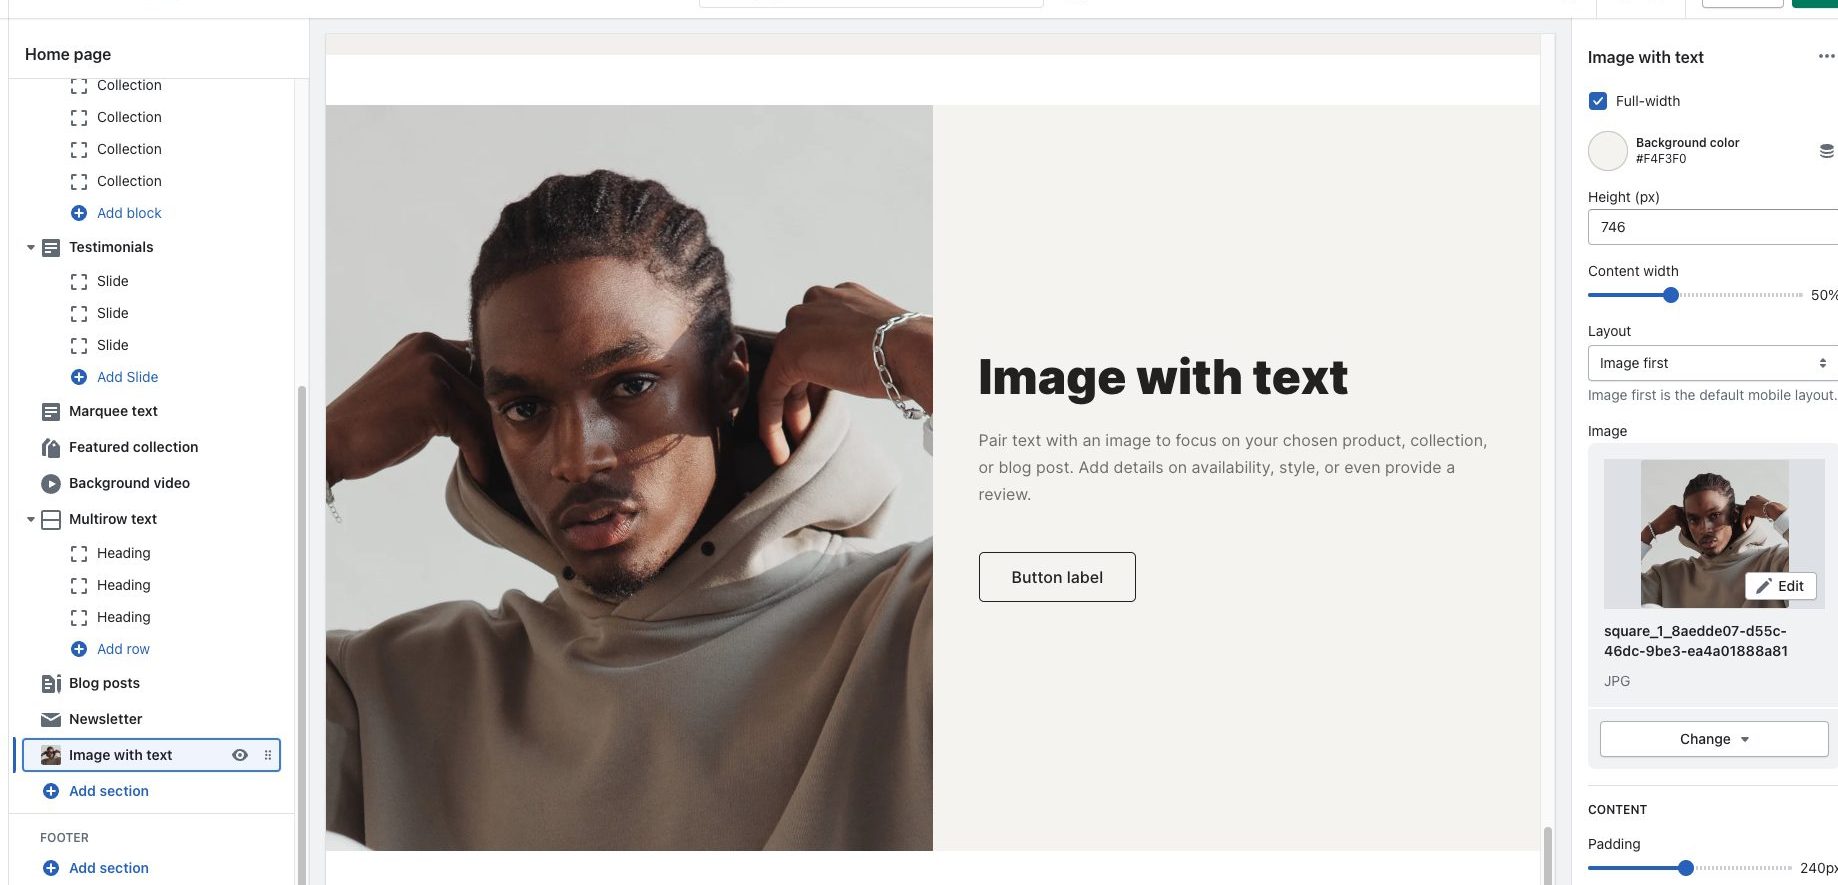1838x885 pixels.
Task: Click the Featured collection section icon
Action: 51,448
